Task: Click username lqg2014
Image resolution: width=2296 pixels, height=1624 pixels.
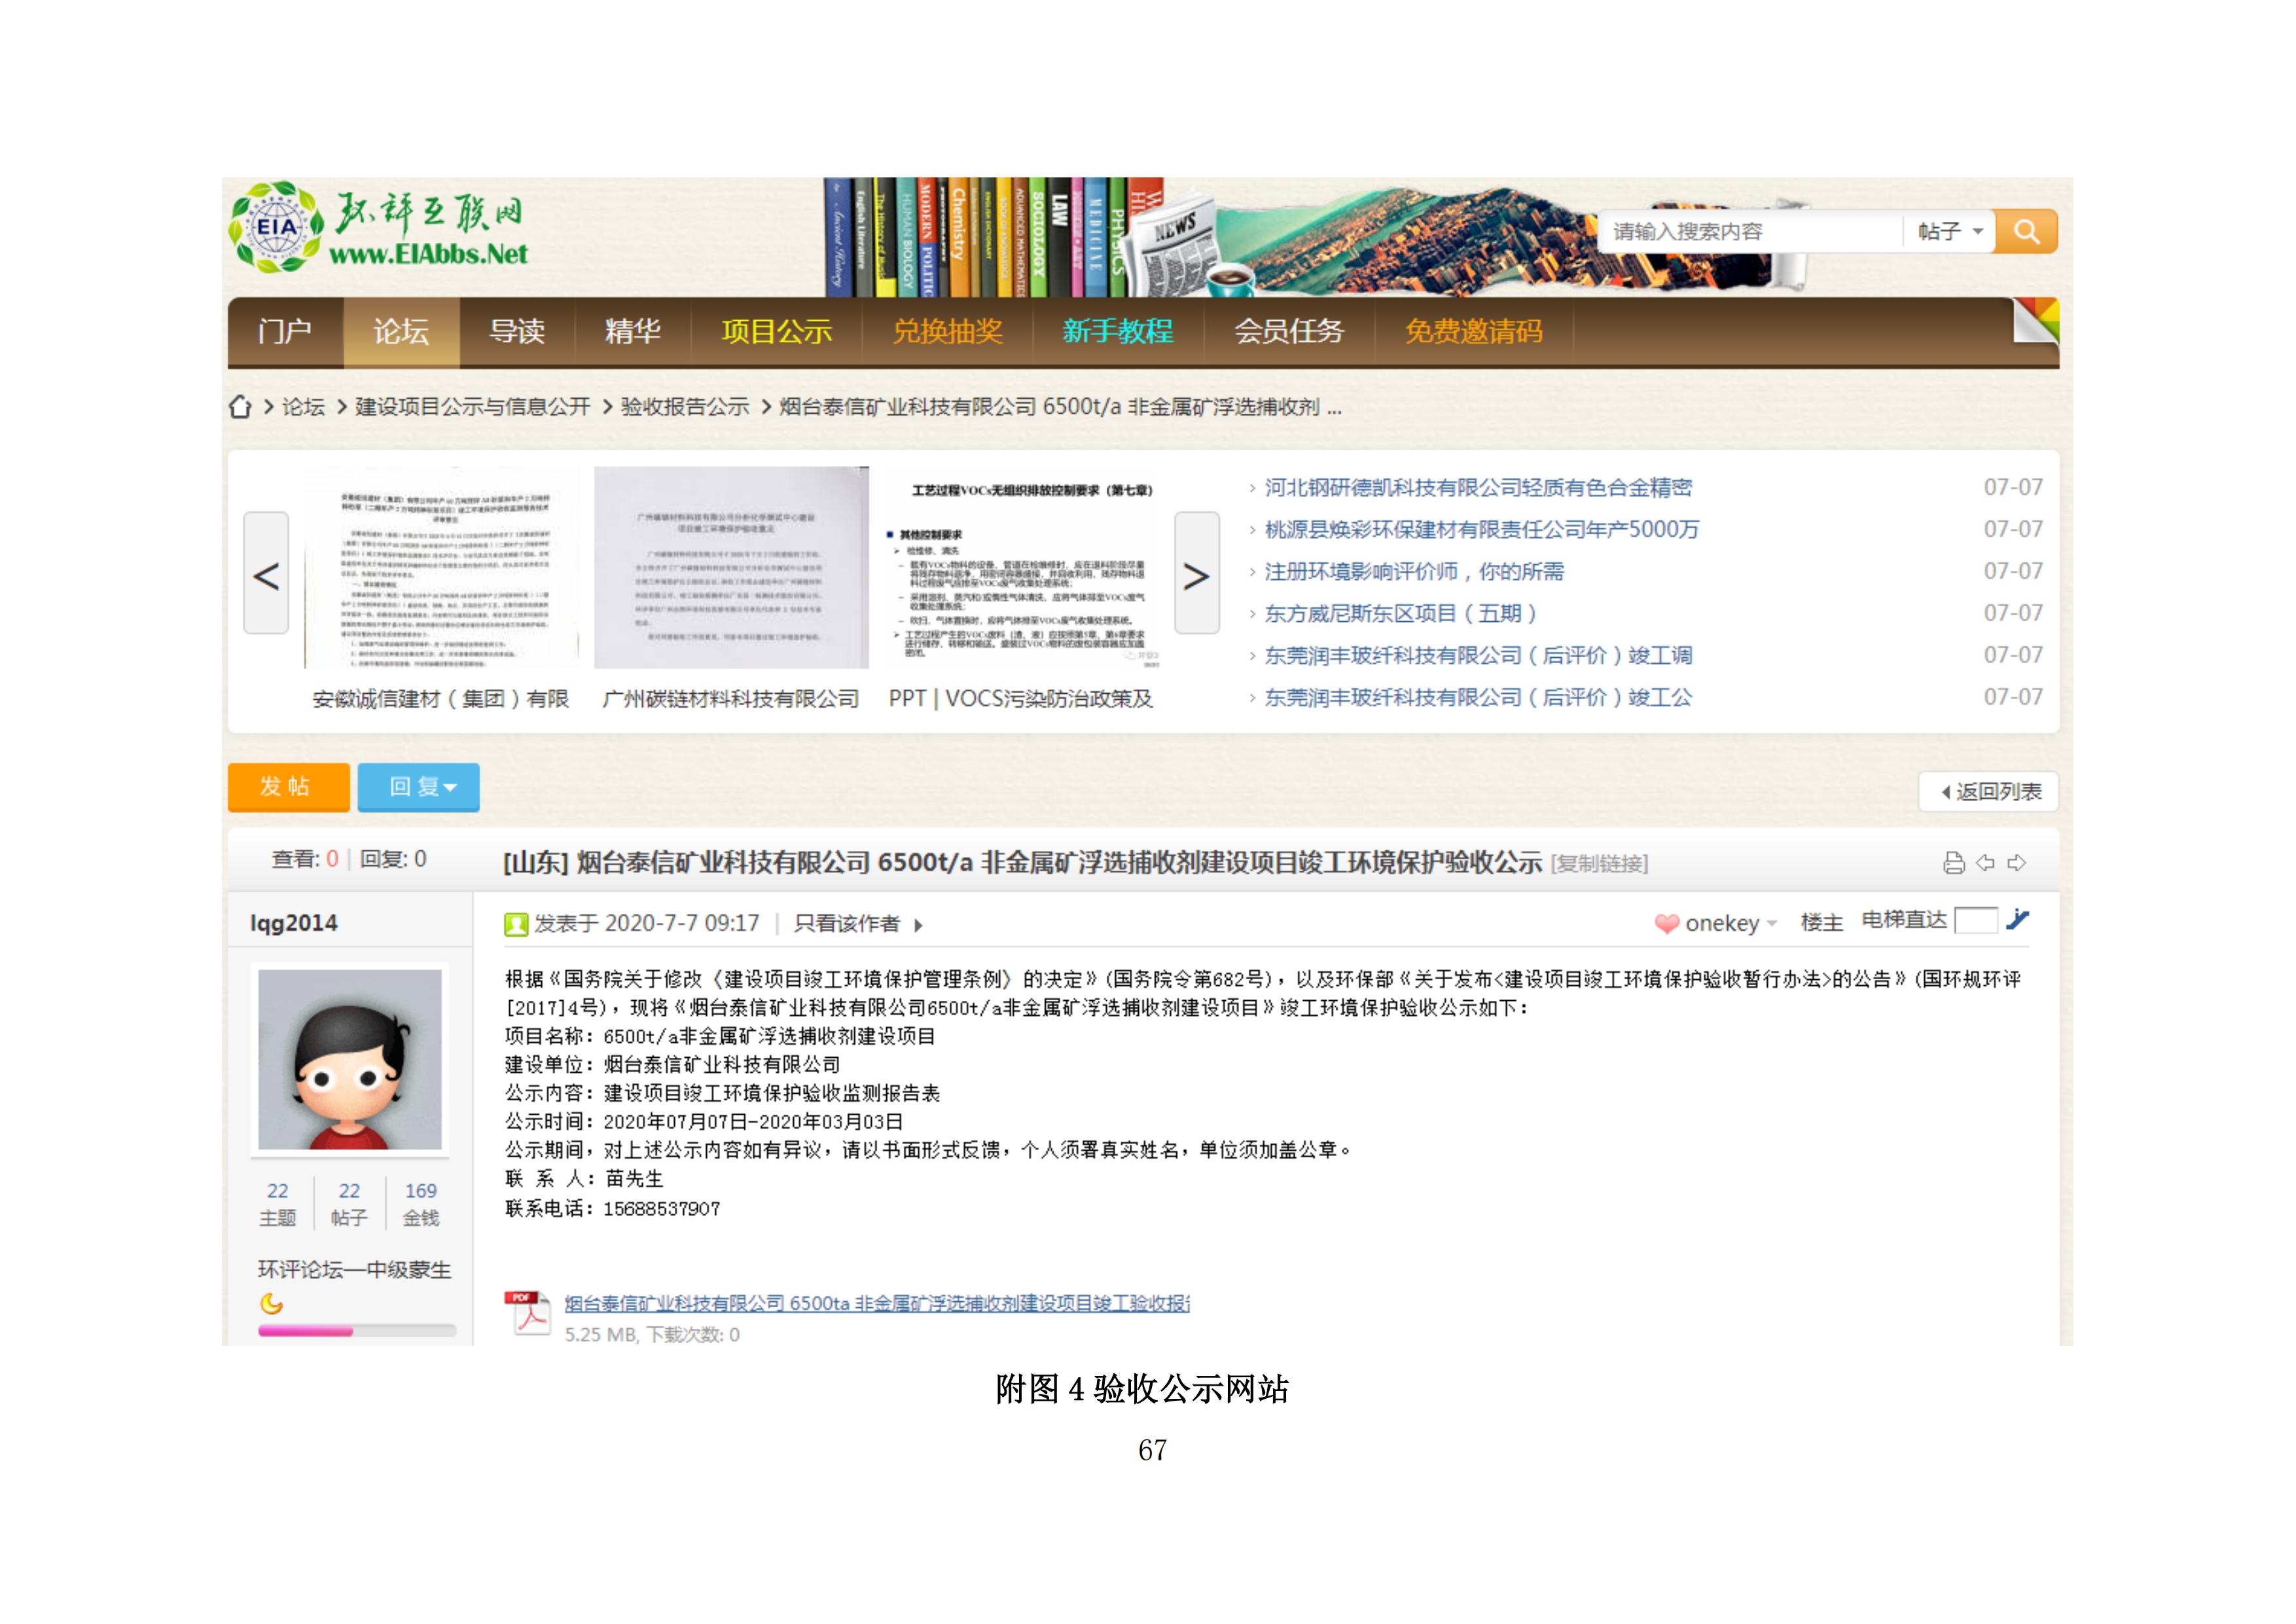Action: point(294,923)
